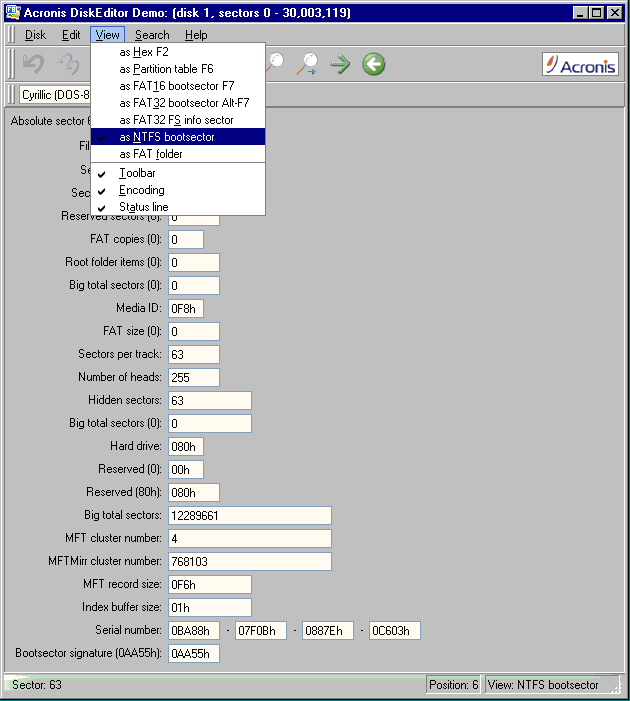Open the Edit menu
630x701 pixels.
(x=71, y=35)
